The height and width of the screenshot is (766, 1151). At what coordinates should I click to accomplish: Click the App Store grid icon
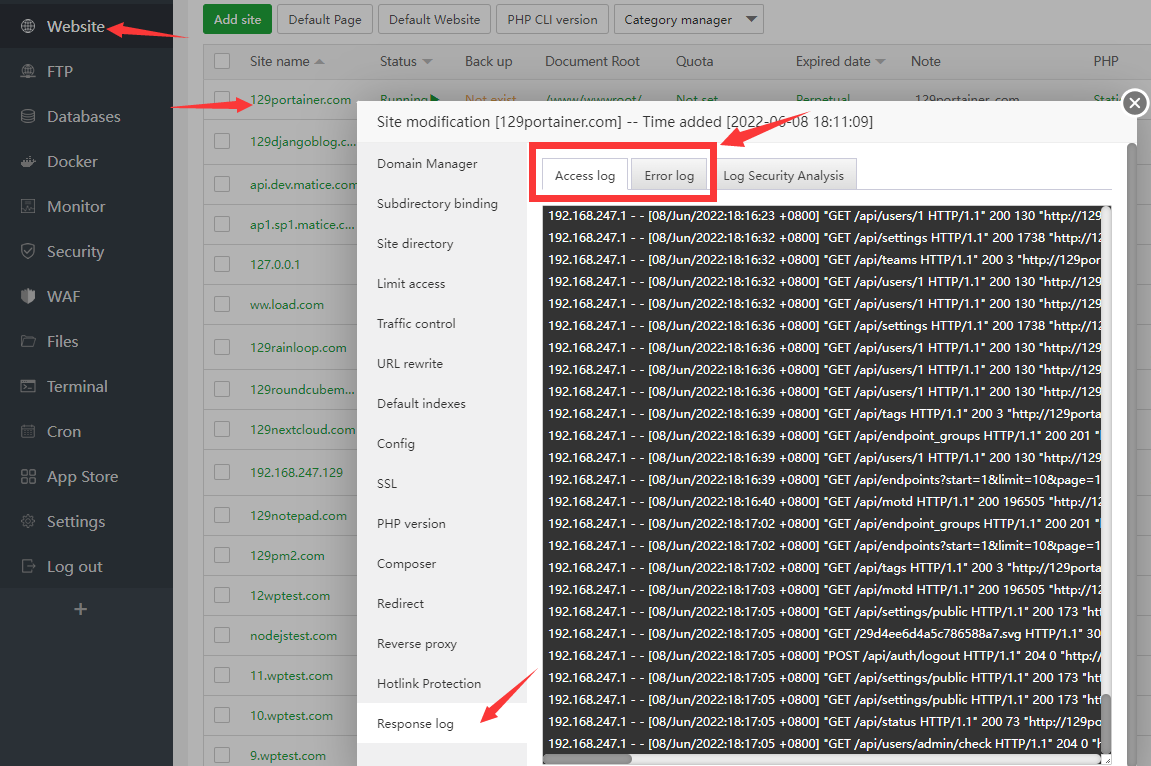coord(28,477)
